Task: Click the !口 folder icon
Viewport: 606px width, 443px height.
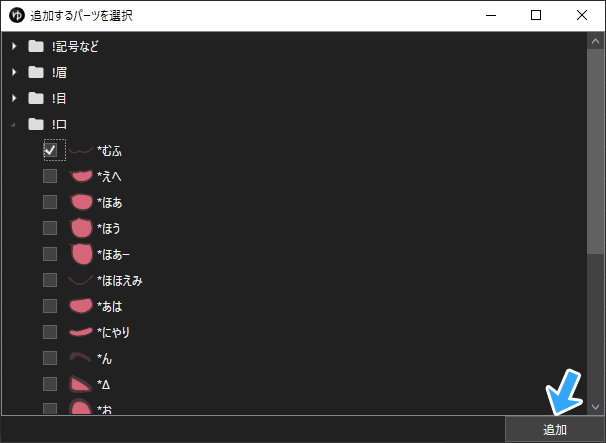Action: pyautogui.click(x=36, y=124)
